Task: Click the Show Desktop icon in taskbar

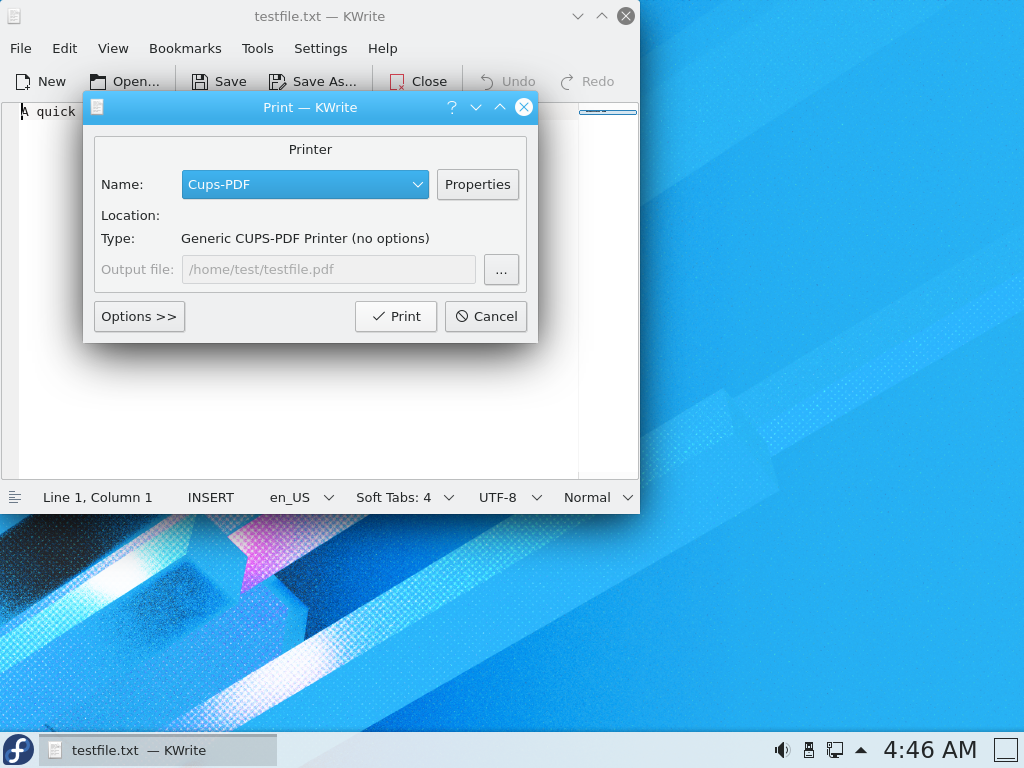Action: pyautogui.click(x=1006, y=750)
